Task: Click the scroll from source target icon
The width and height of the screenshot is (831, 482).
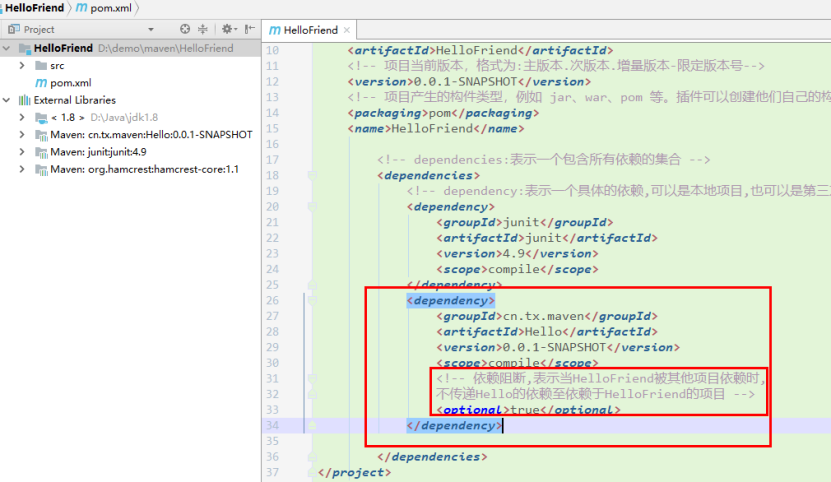Action: pyautogui.click(x=186, y=30)
